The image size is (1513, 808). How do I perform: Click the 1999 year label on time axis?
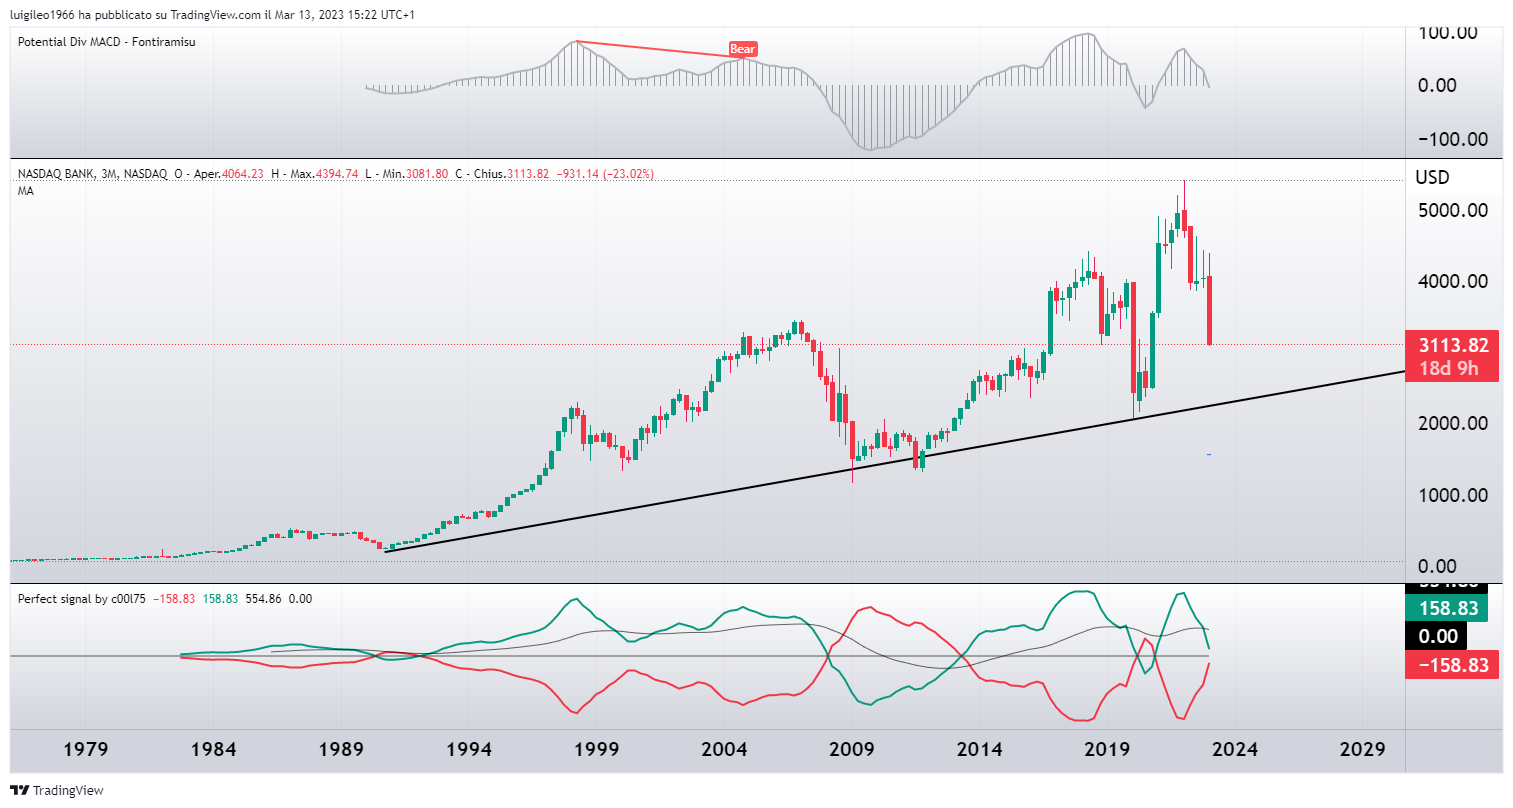pyautogui.click(x=597, y=749)
